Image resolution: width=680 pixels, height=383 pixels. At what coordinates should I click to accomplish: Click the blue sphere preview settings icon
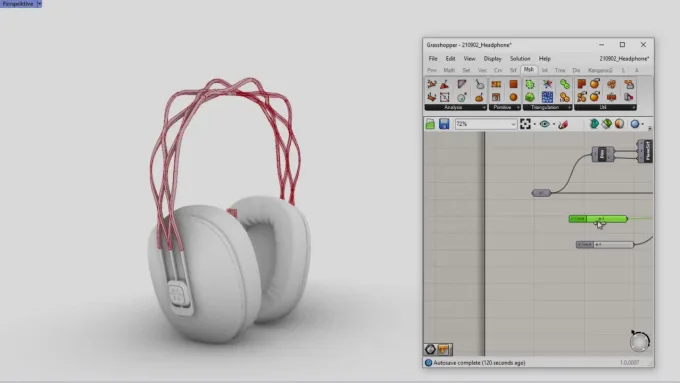pos(635,124)
